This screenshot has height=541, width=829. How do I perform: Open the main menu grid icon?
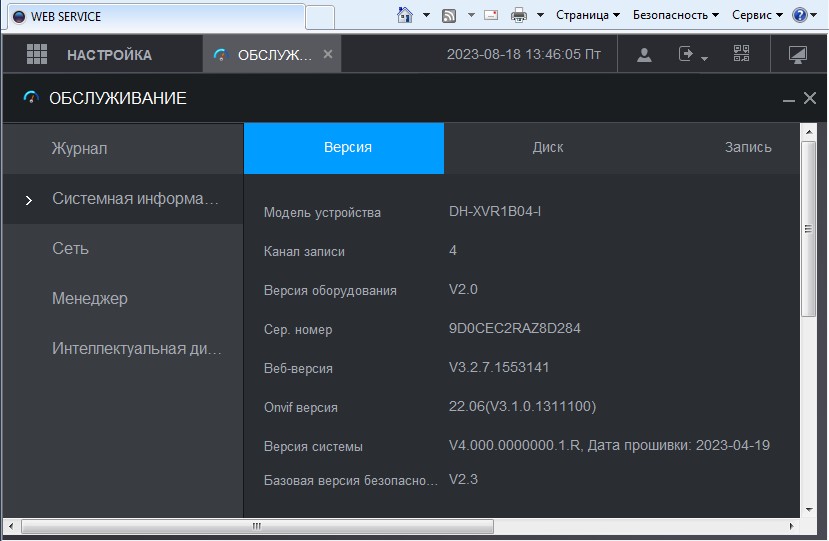[37, 54]
